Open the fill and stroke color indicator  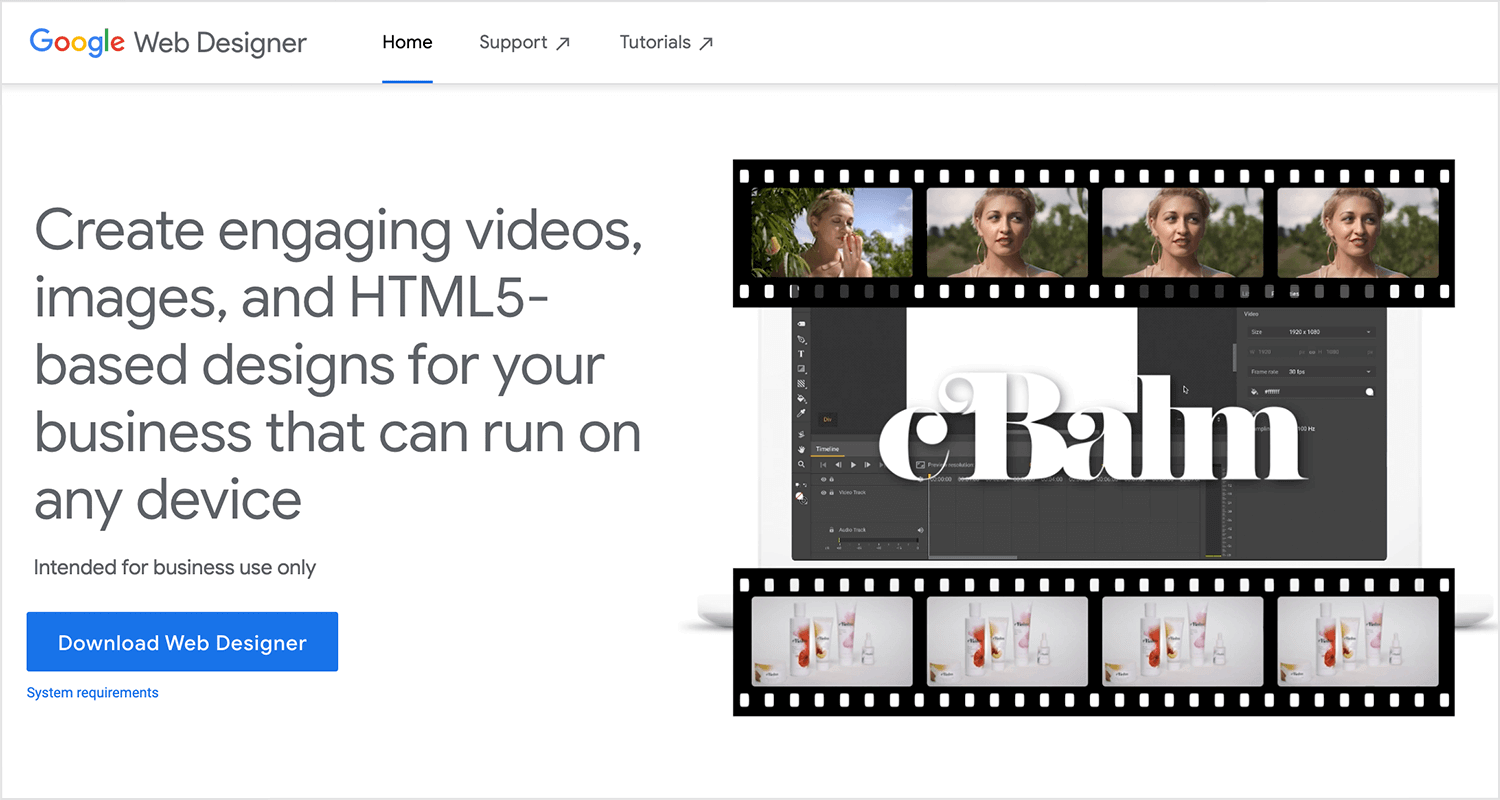800,497
